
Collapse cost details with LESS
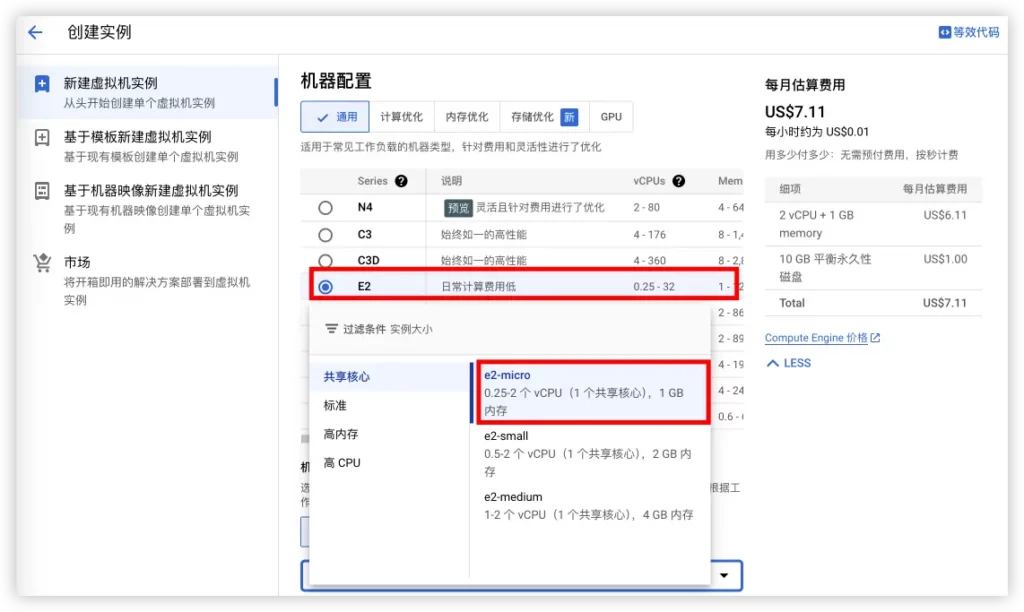(x=789, y=363)
